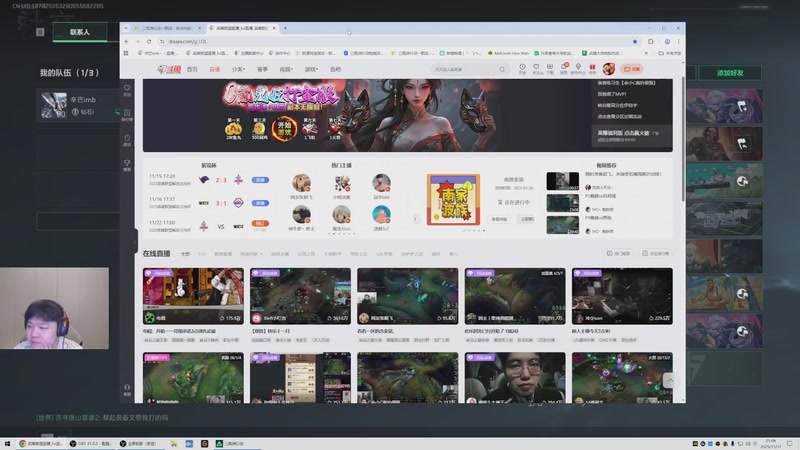Open the user avatar in the header
This screenshot has height=450, width=800.
point(609,69)
